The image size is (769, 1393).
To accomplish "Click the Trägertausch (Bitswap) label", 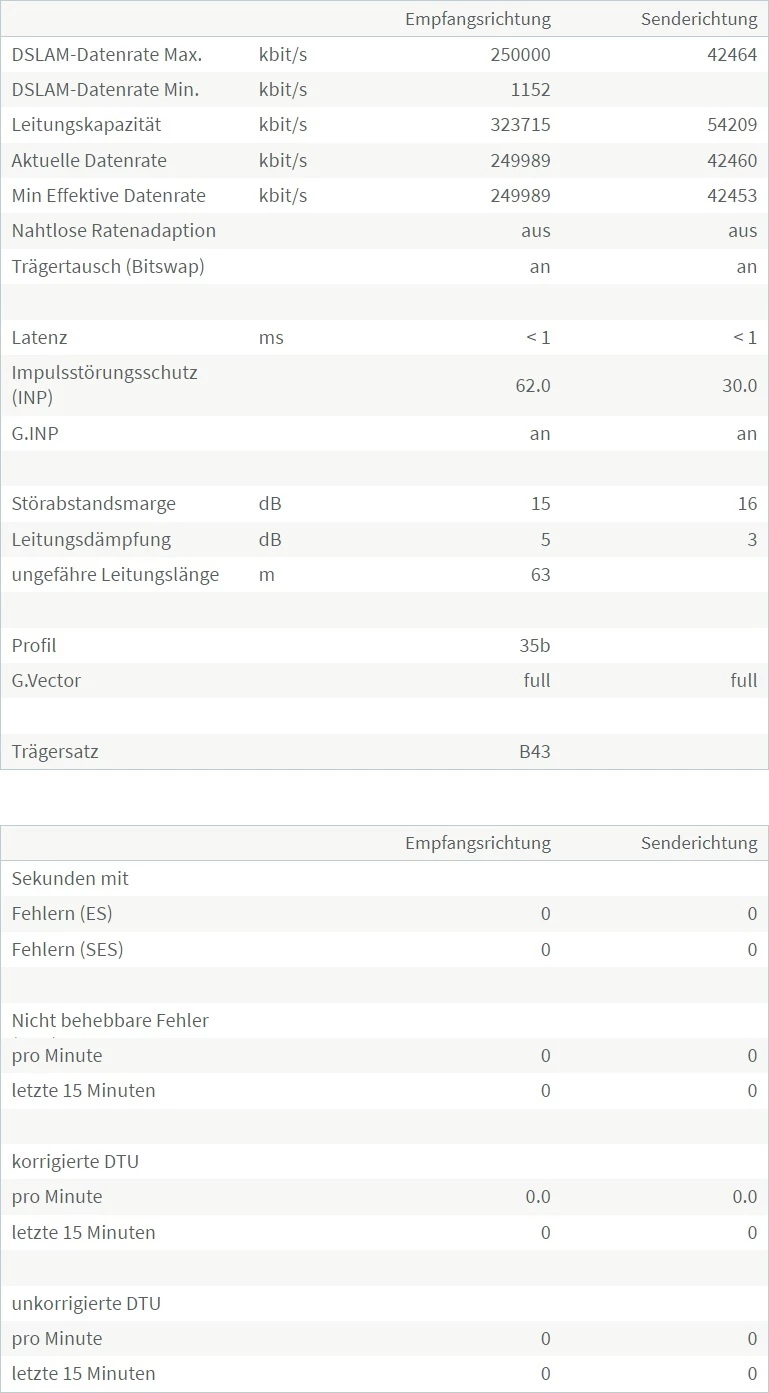I will [108, 267].
